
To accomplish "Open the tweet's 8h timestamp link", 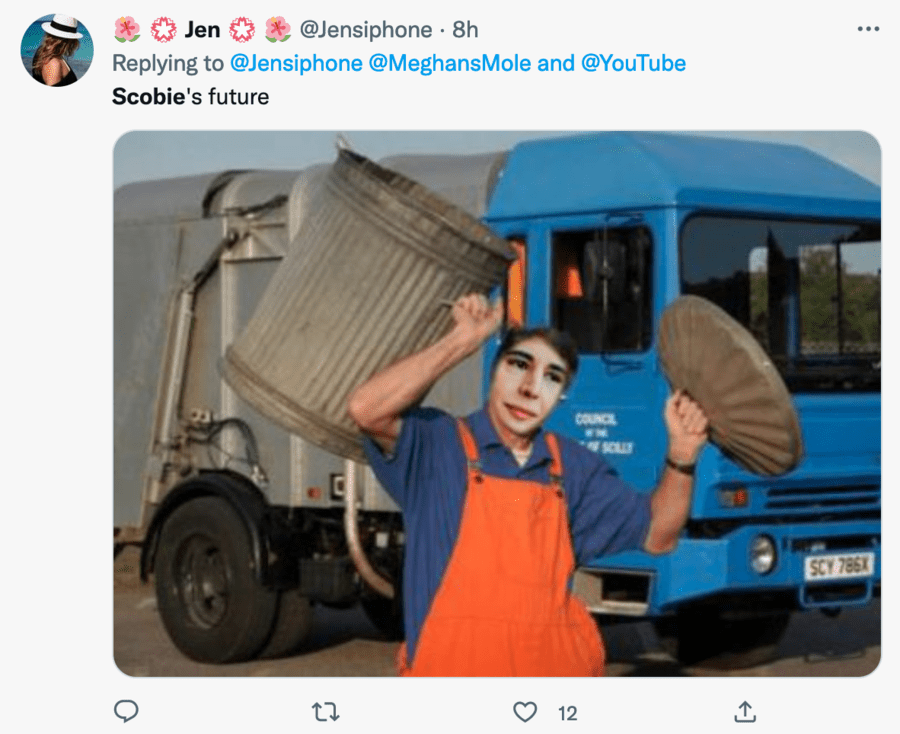I will pos(466,30).
